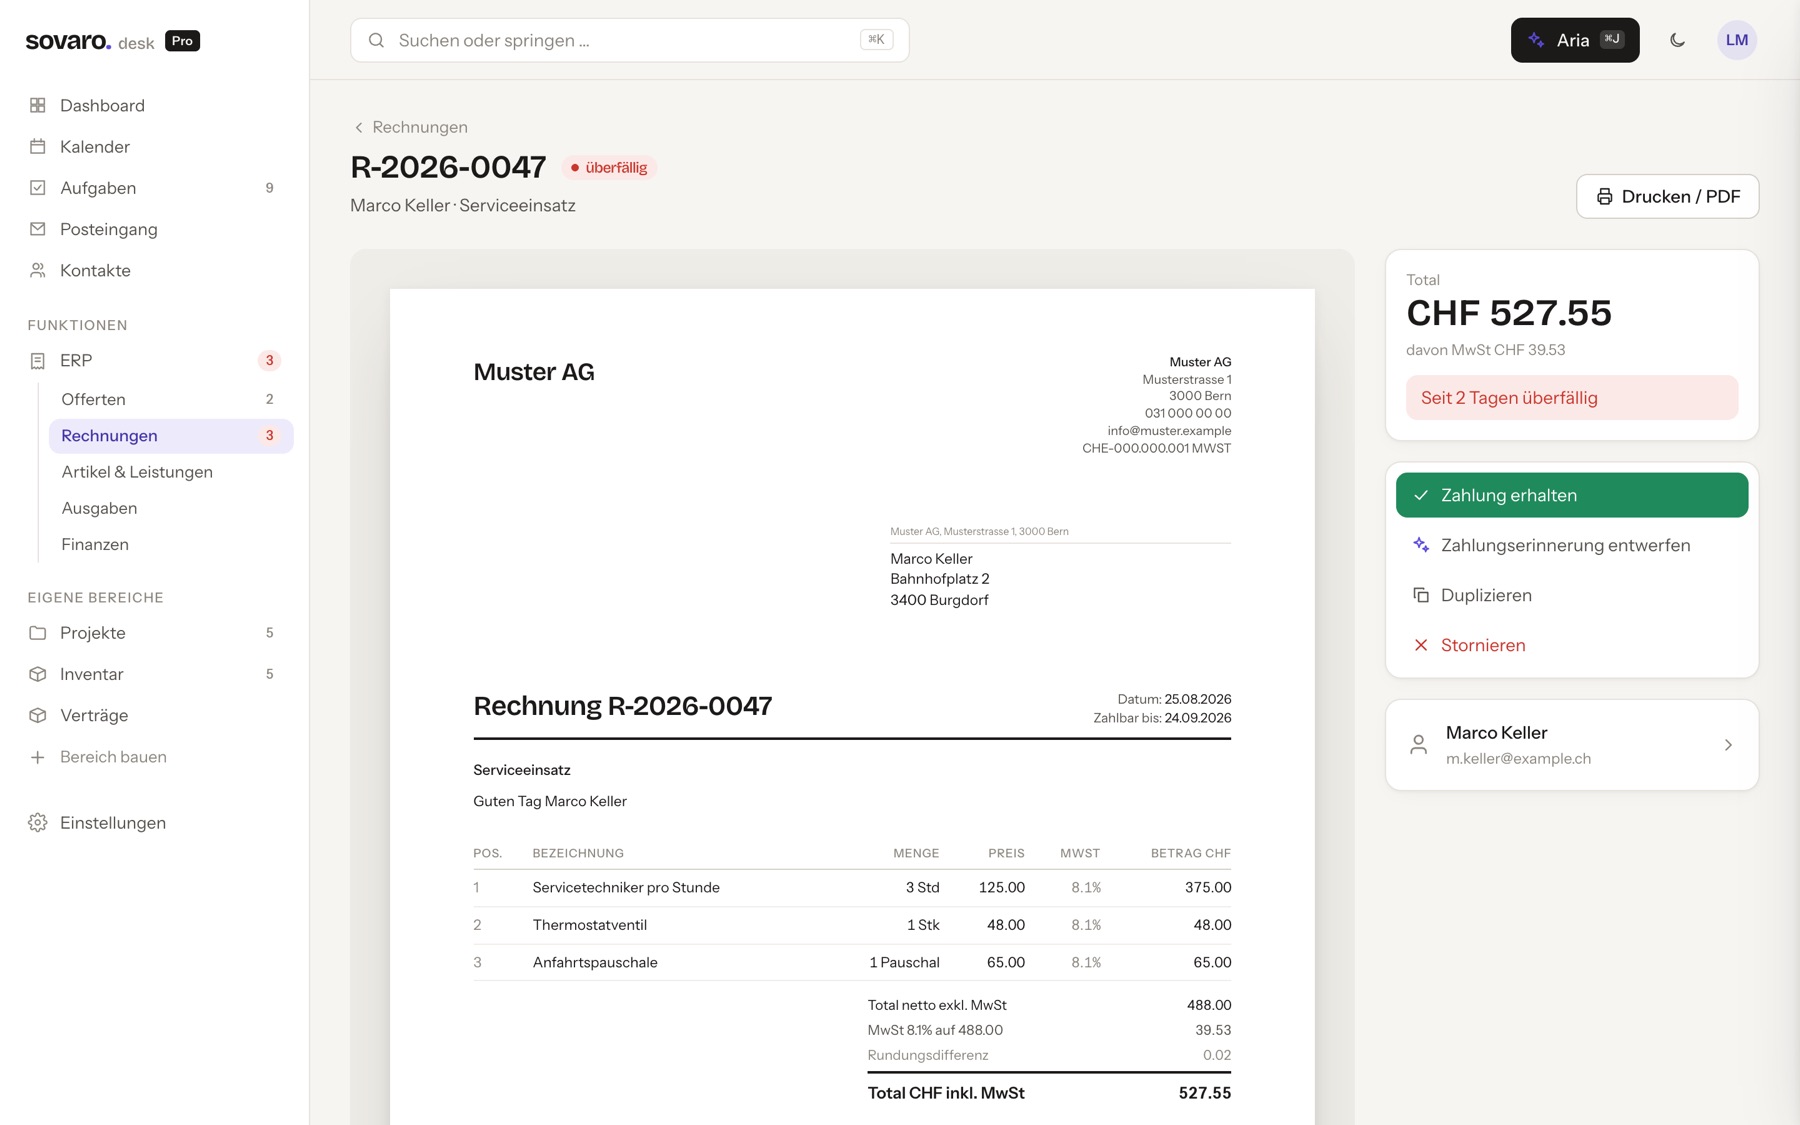
Task: Click sparkle icon beside Zahlungserinnerung entwerfen
Action: pos(1421,545)
